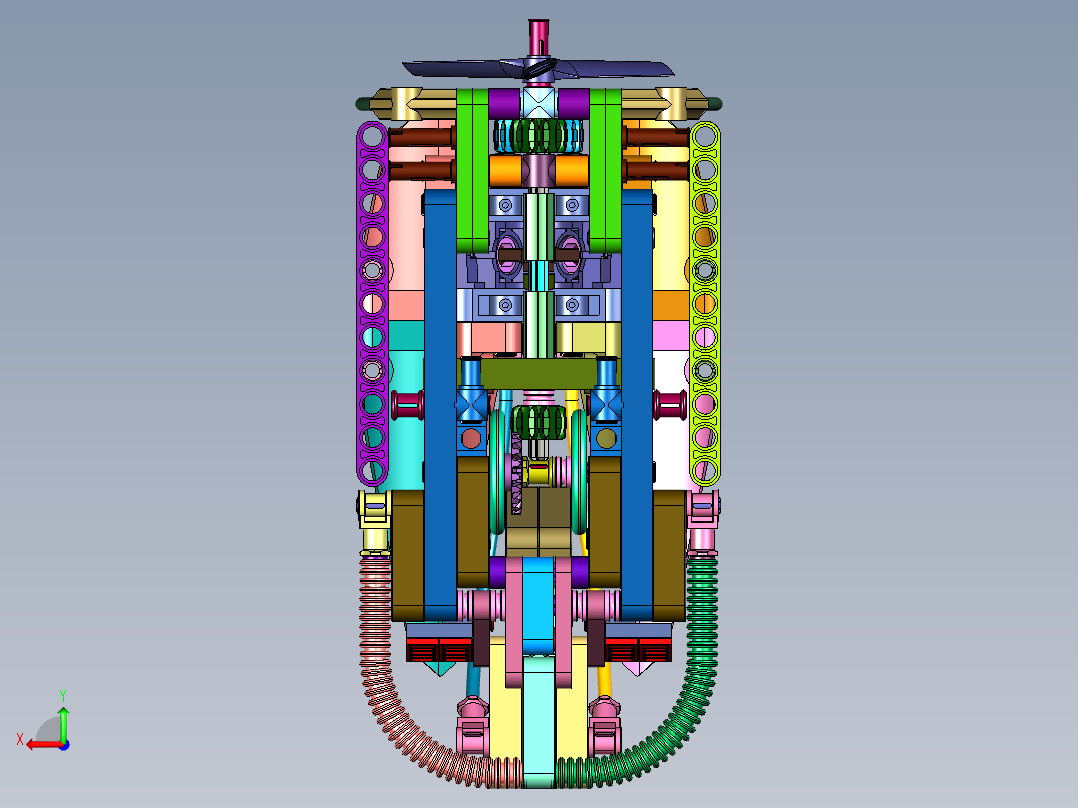Select the olive crossbar in the model center

tap(538, 374)
